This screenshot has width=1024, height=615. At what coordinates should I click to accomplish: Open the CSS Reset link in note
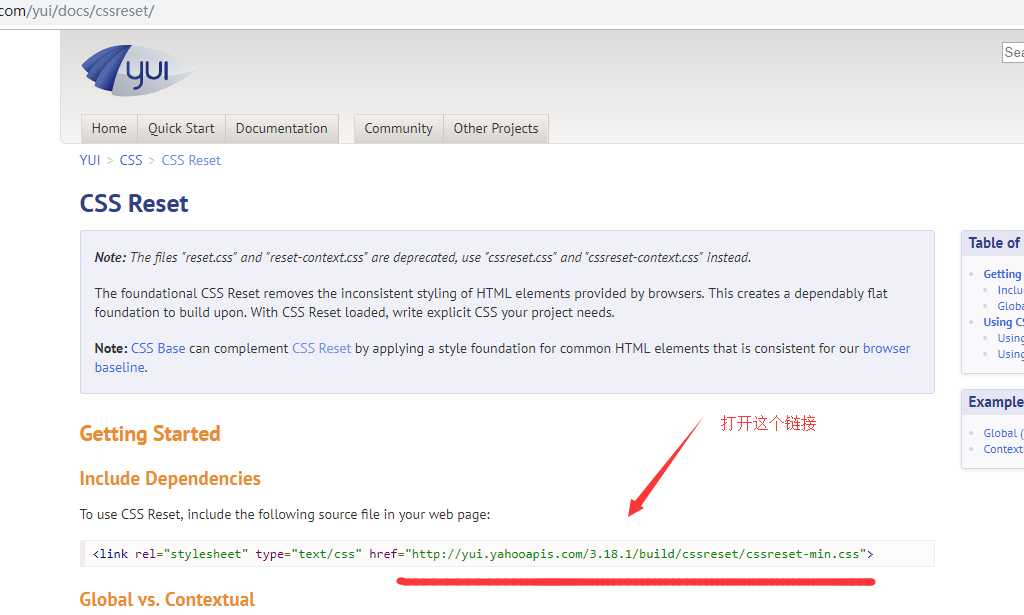[321, 349]
